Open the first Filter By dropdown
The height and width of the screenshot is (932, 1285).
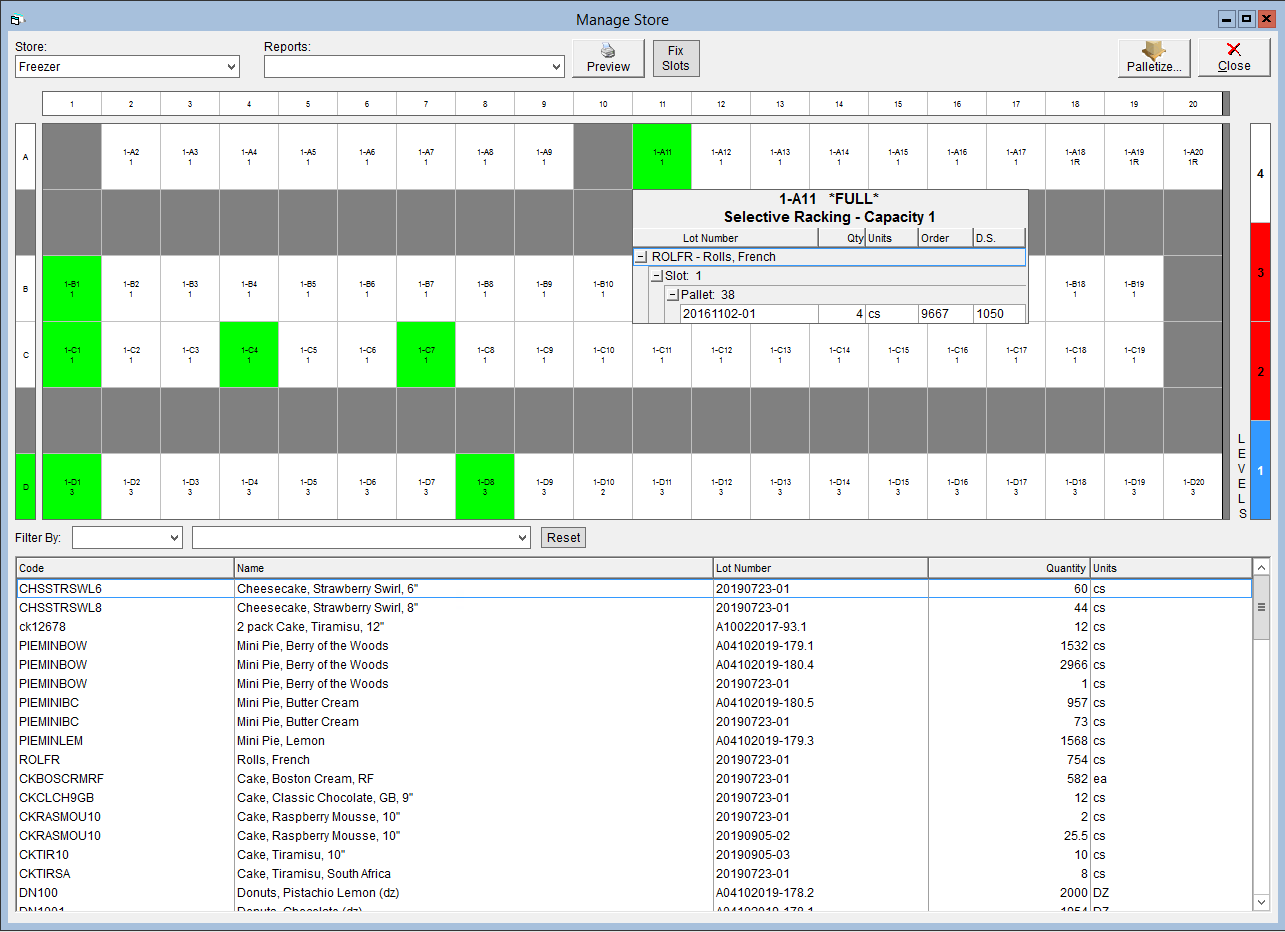pos(127,538)
